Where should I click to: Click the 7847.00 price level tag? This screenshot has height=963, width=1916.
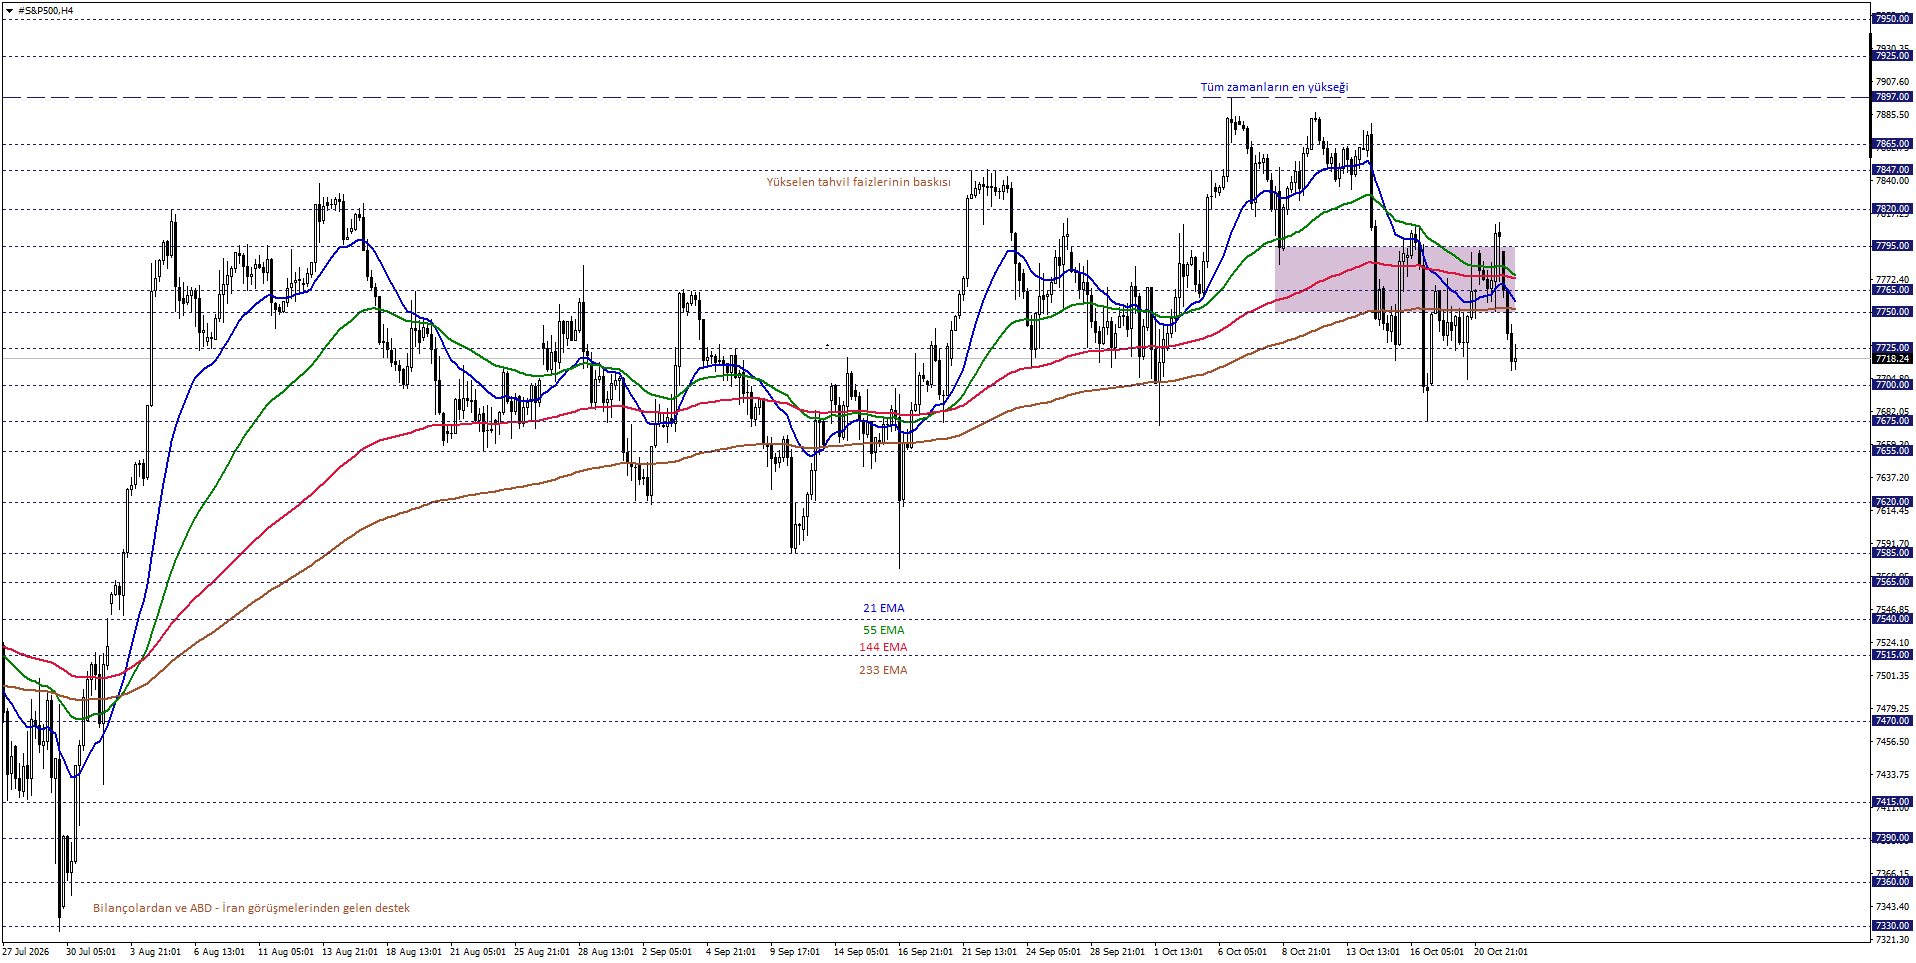click(1892, 170)
